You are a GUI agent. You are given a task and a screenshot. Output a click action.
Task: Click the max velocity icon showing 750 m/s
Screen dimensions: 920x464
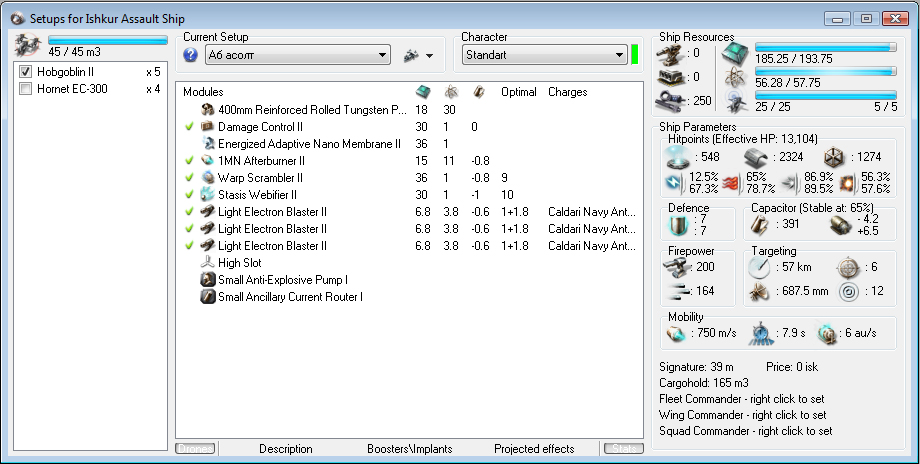[677, 333]
